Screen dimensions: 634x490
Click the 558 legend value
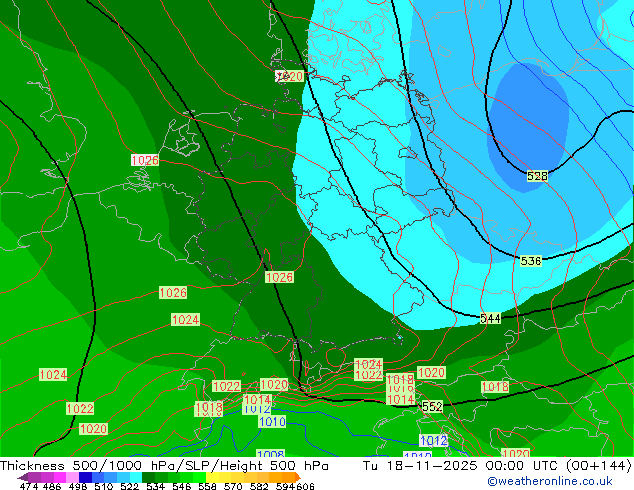(207, 486)
